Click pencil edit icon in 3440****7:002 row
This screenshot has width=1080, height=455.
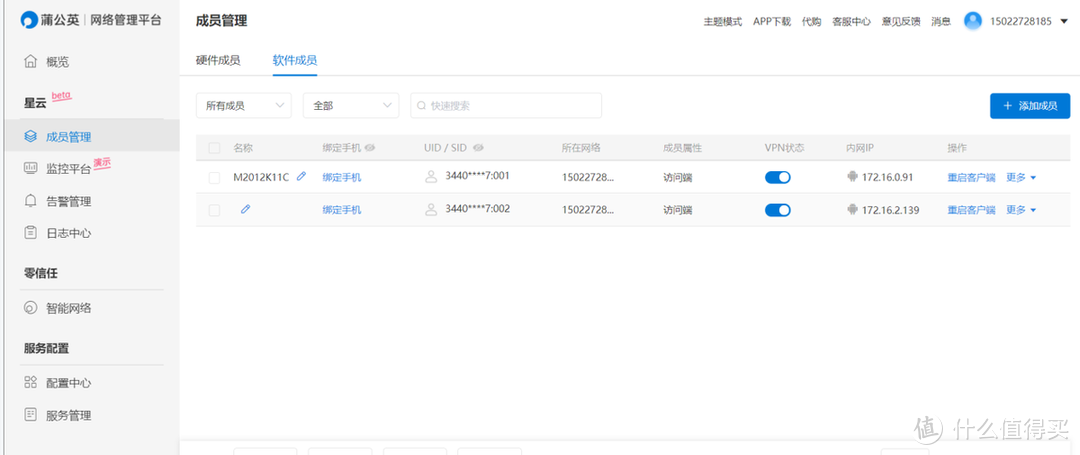[x=245, y=209]
